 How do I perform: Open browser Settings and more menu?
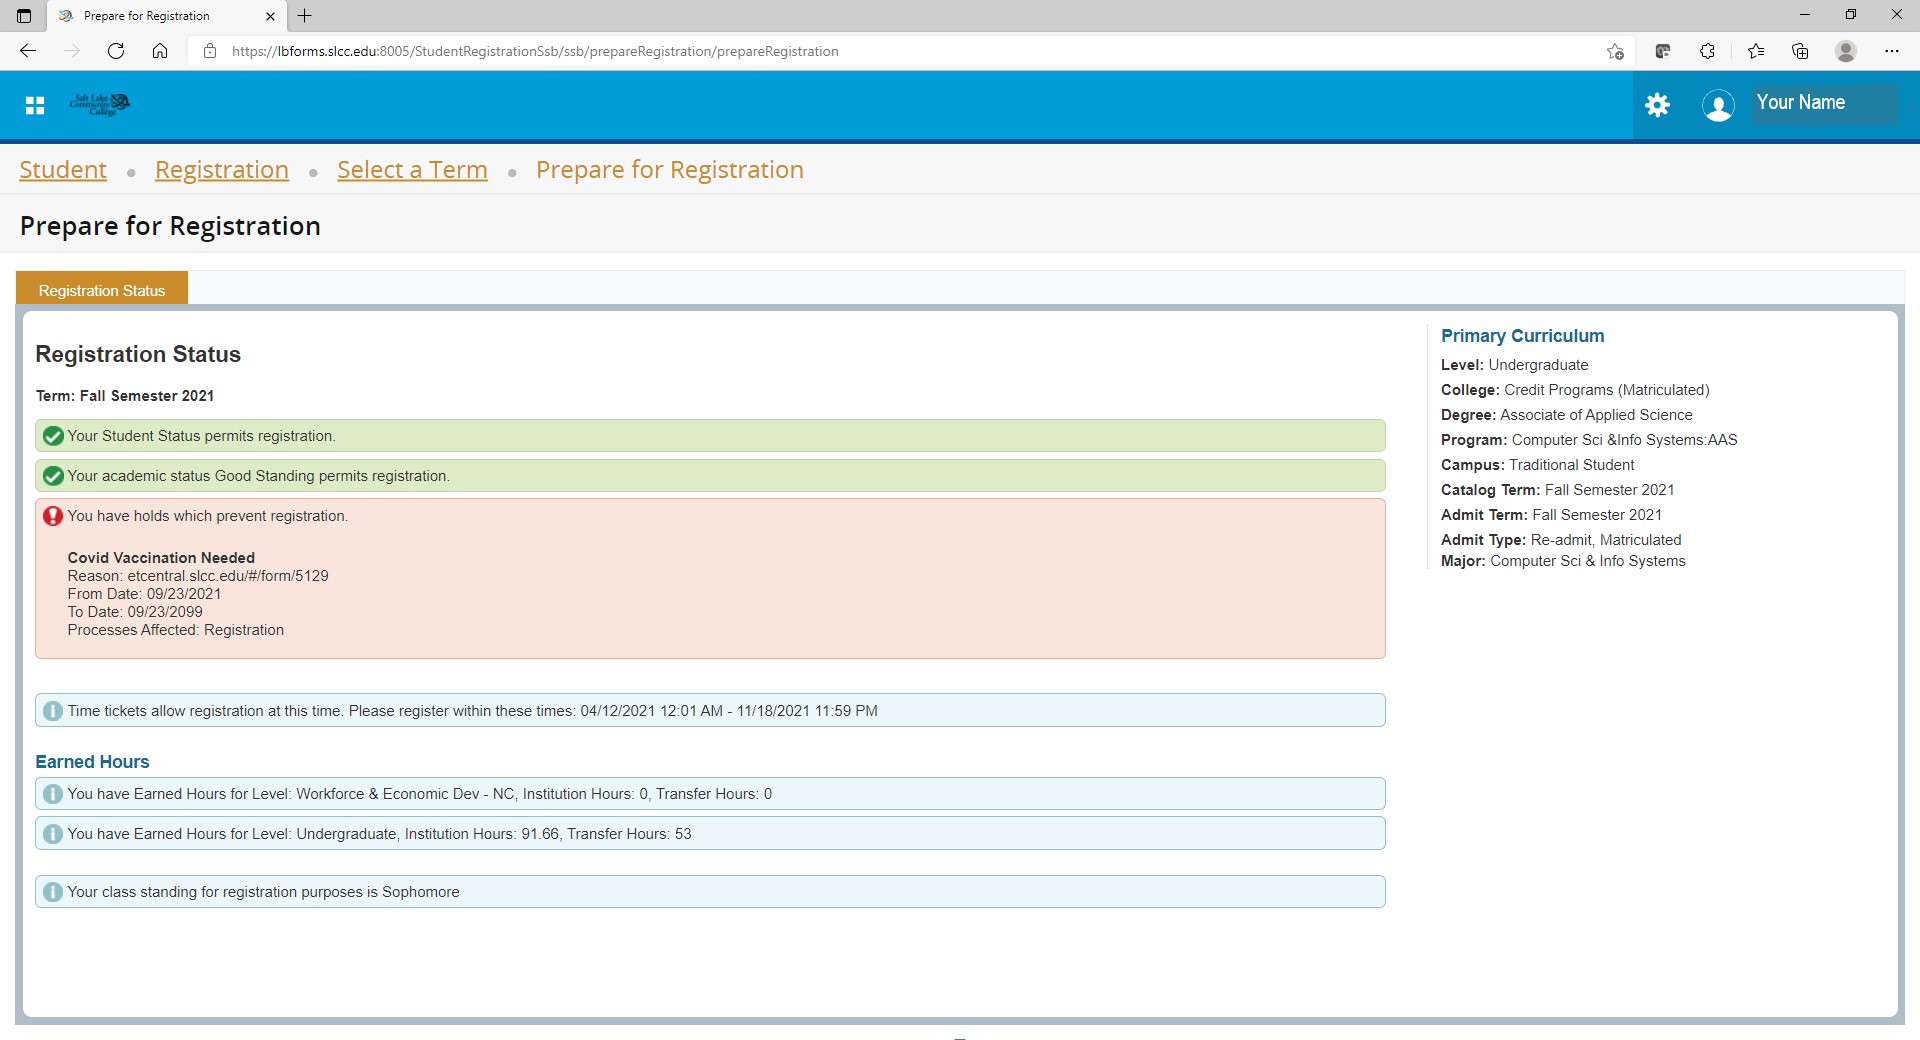pyautogui.click(x=1891, y=51)
